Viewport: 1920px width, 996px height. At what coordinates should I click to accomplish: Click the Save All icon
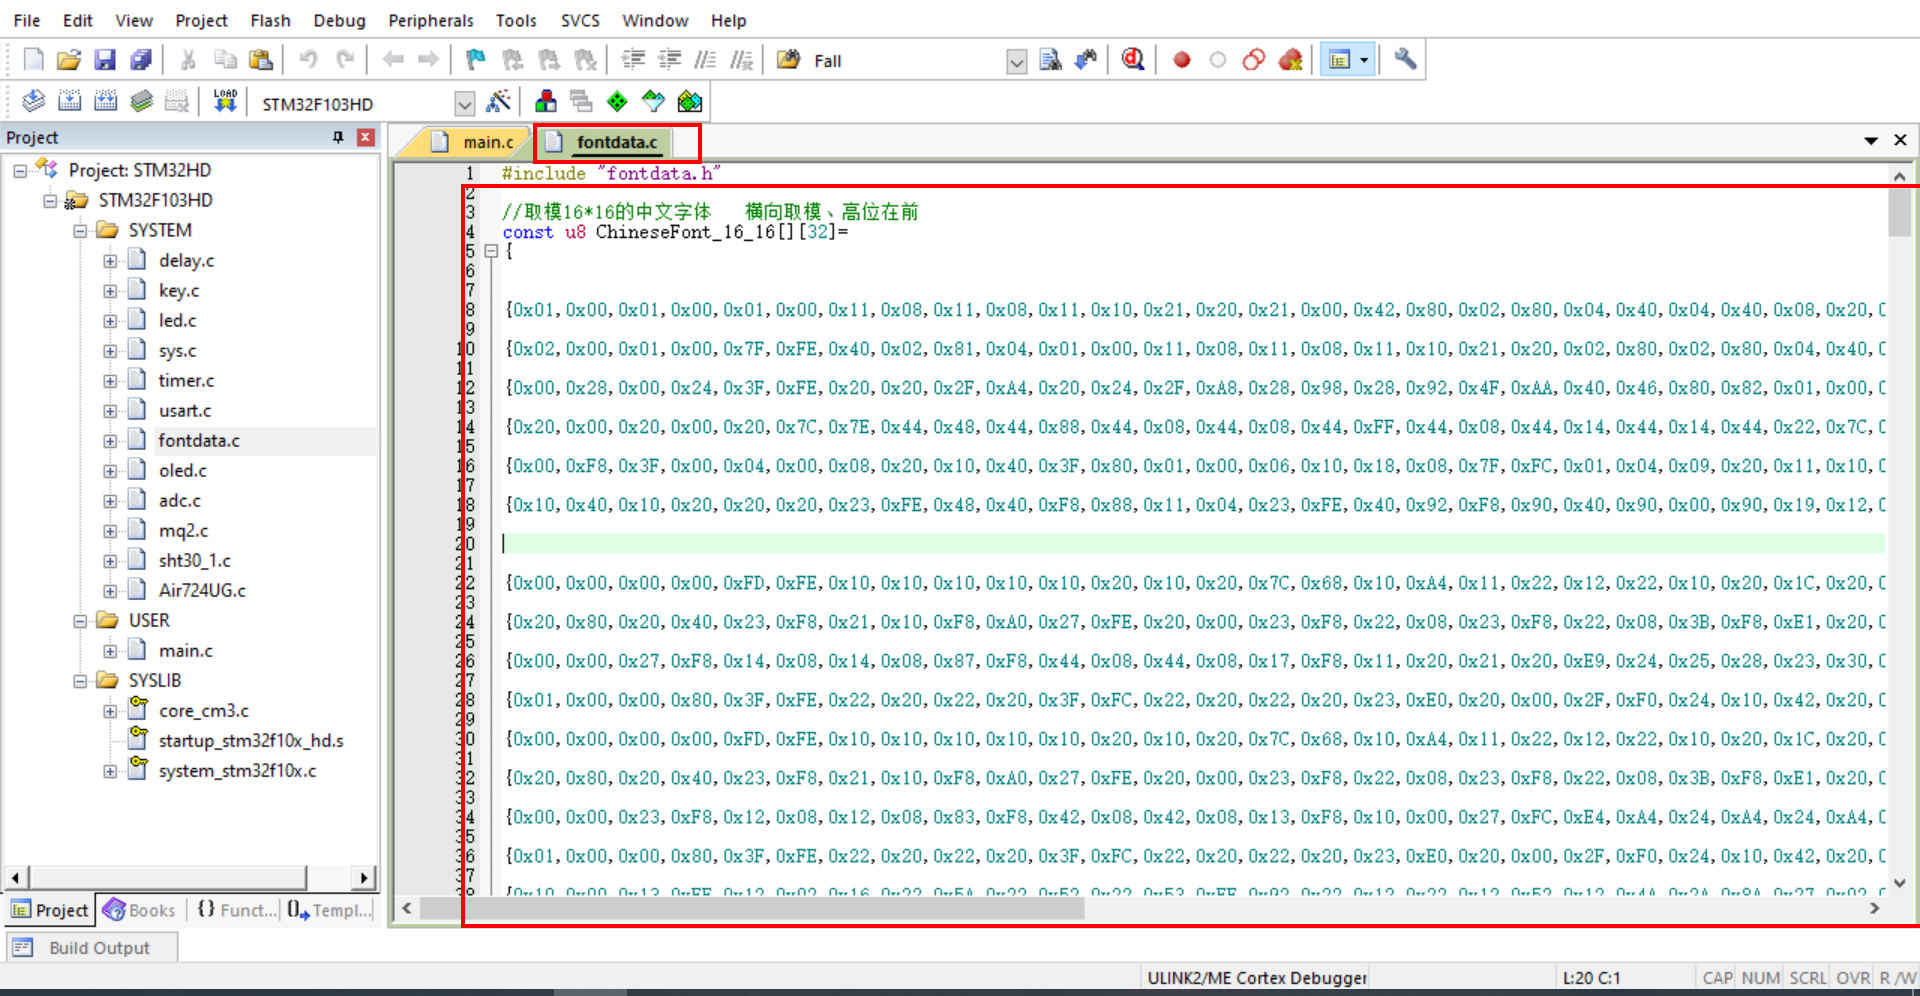pos(141,60)
